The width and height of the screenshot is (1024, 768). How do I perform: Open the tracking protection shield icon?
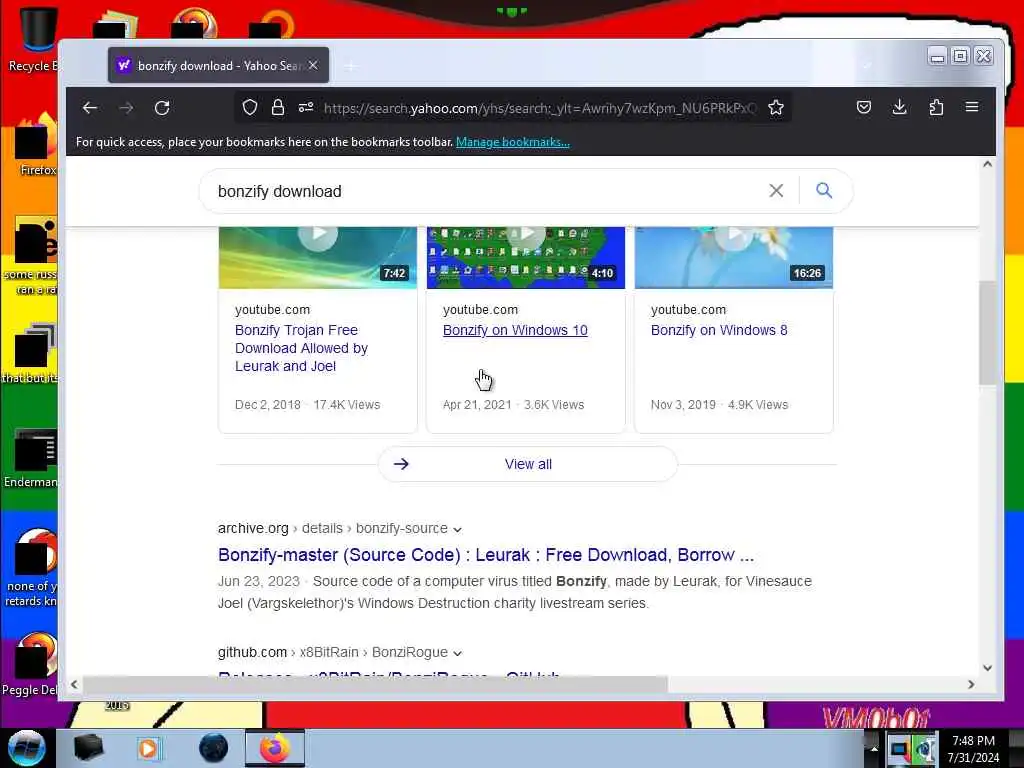click(249, 108)
